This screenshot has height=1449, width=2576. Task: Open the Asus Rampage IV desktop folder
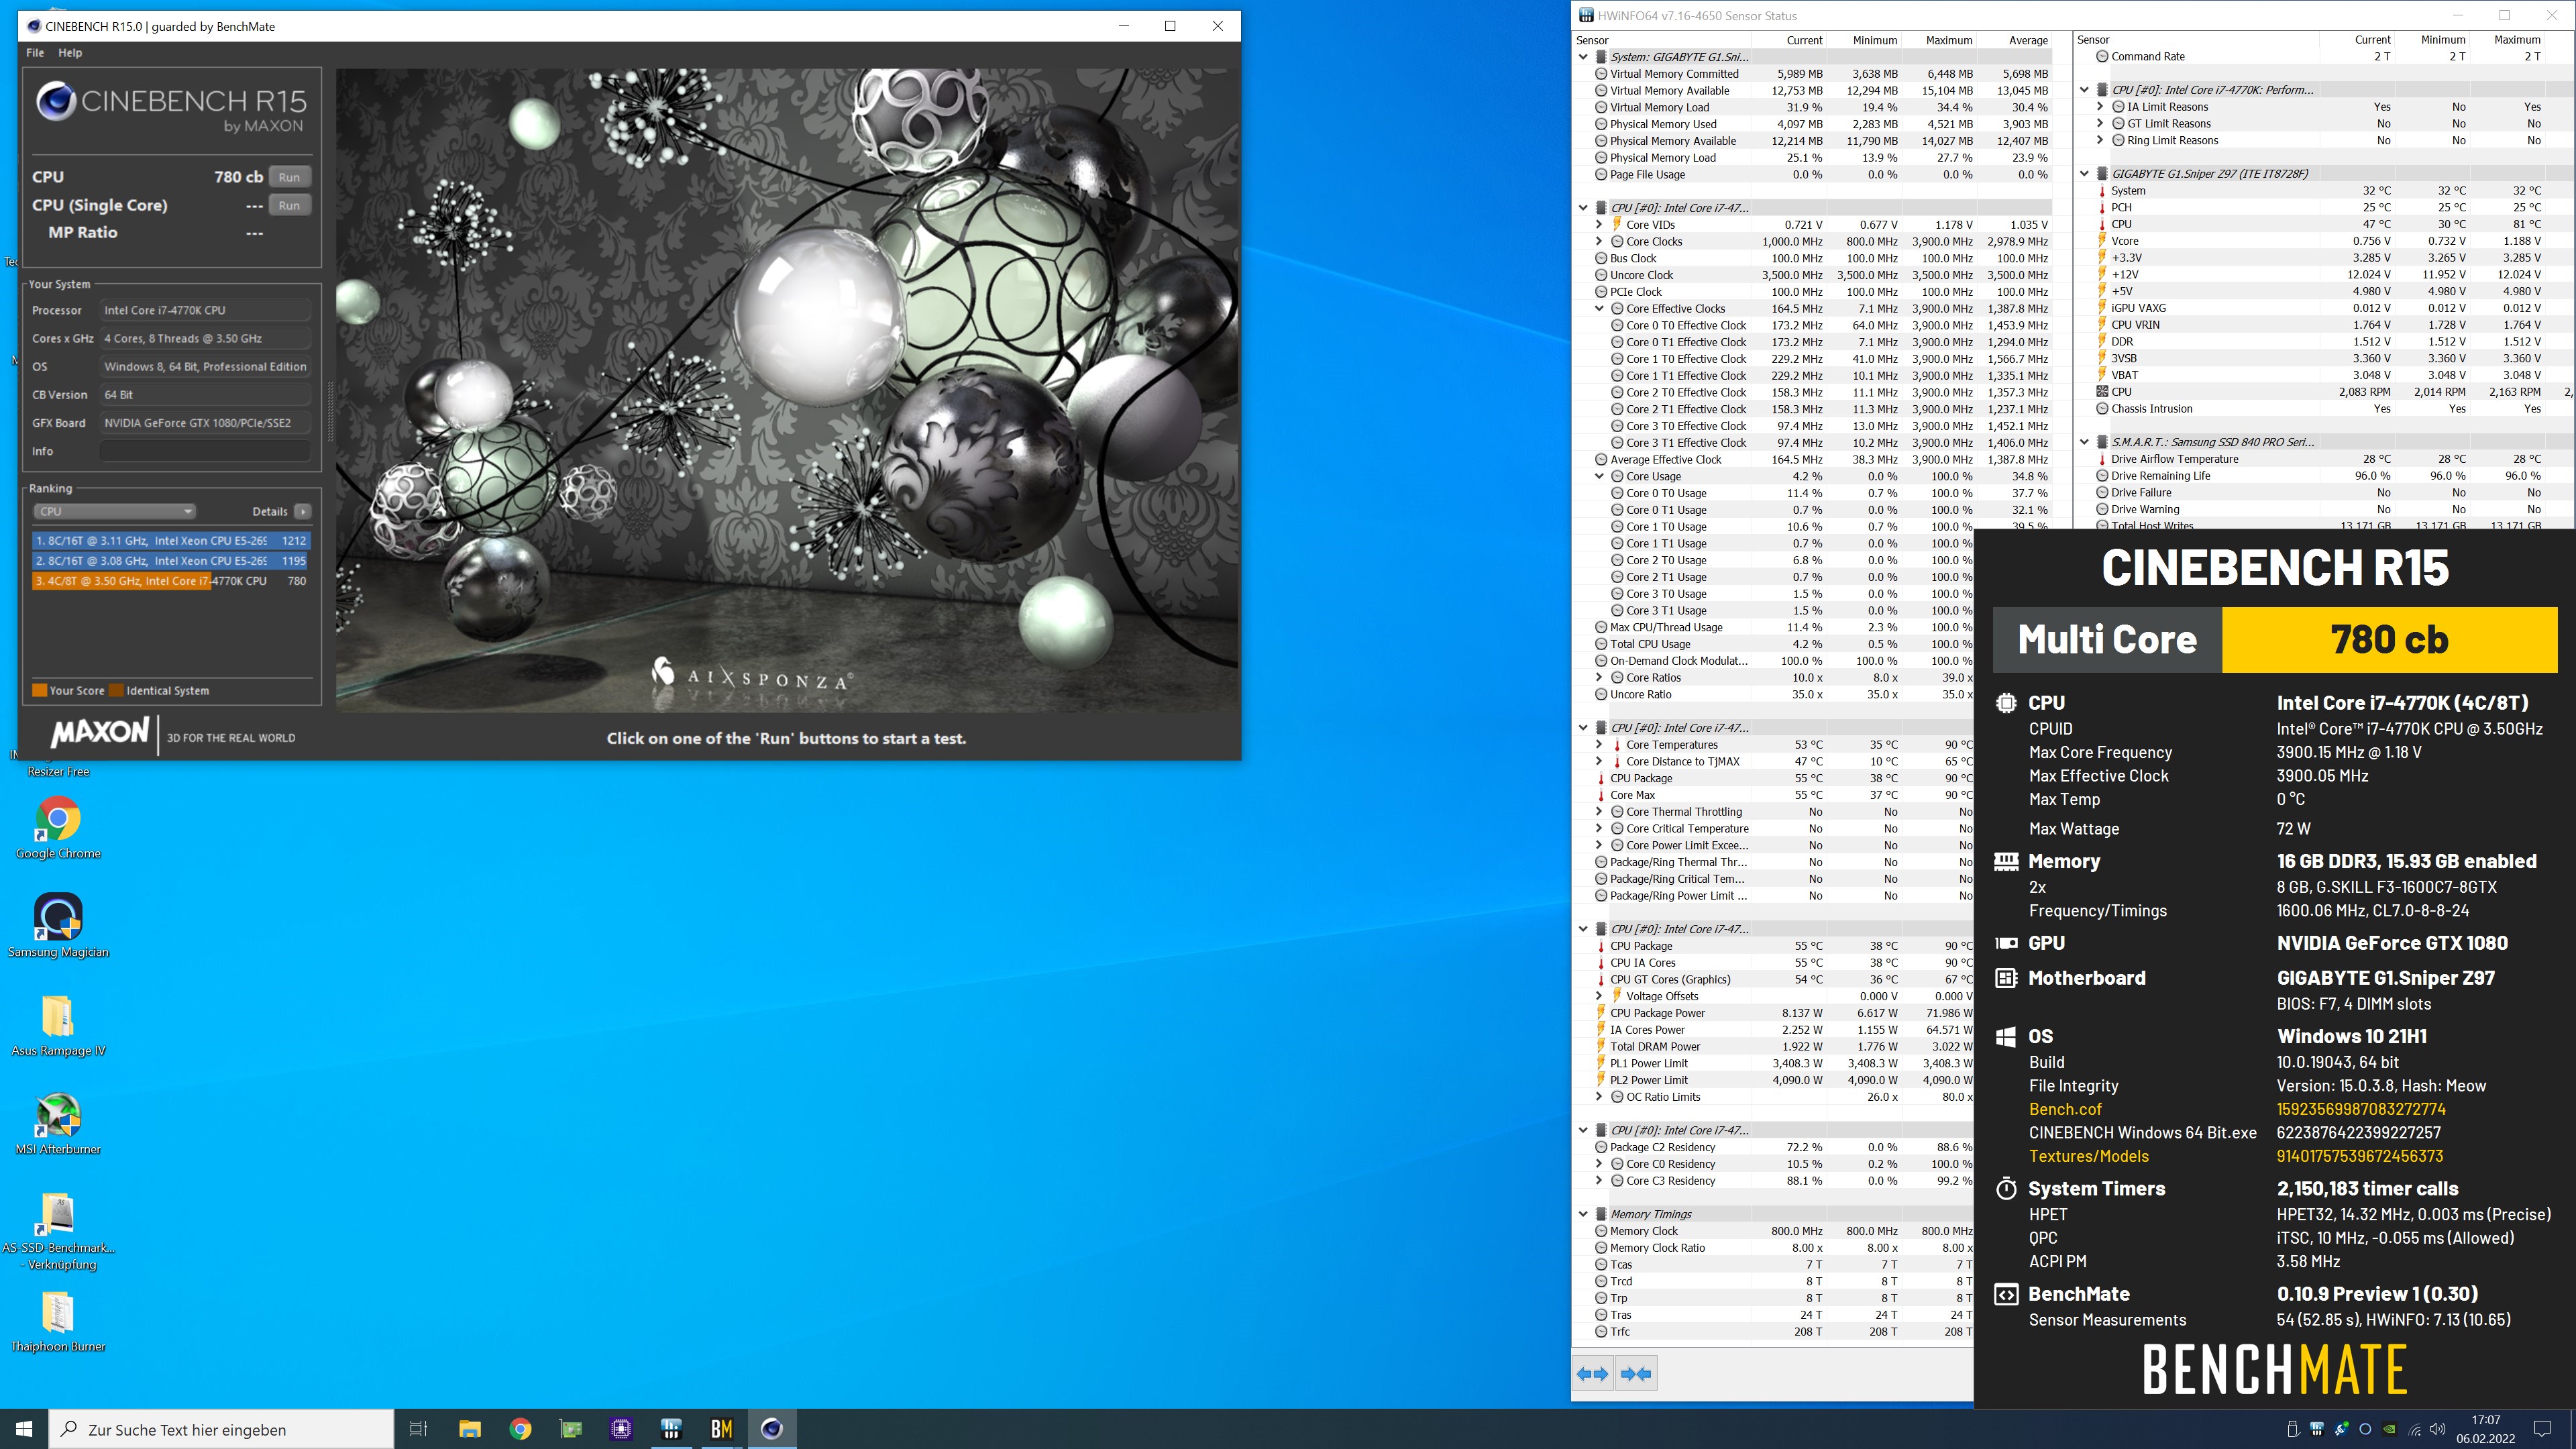[58, 1025]
